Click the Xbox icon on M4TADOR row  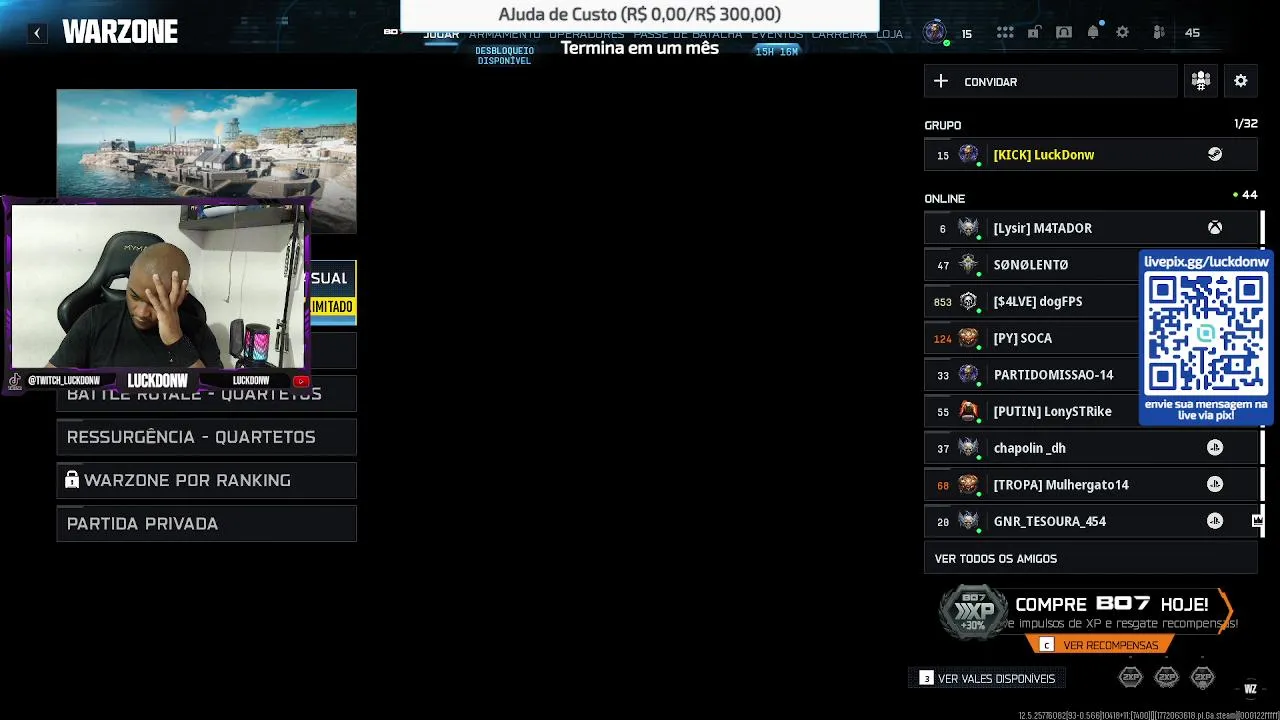[1215, 228]
